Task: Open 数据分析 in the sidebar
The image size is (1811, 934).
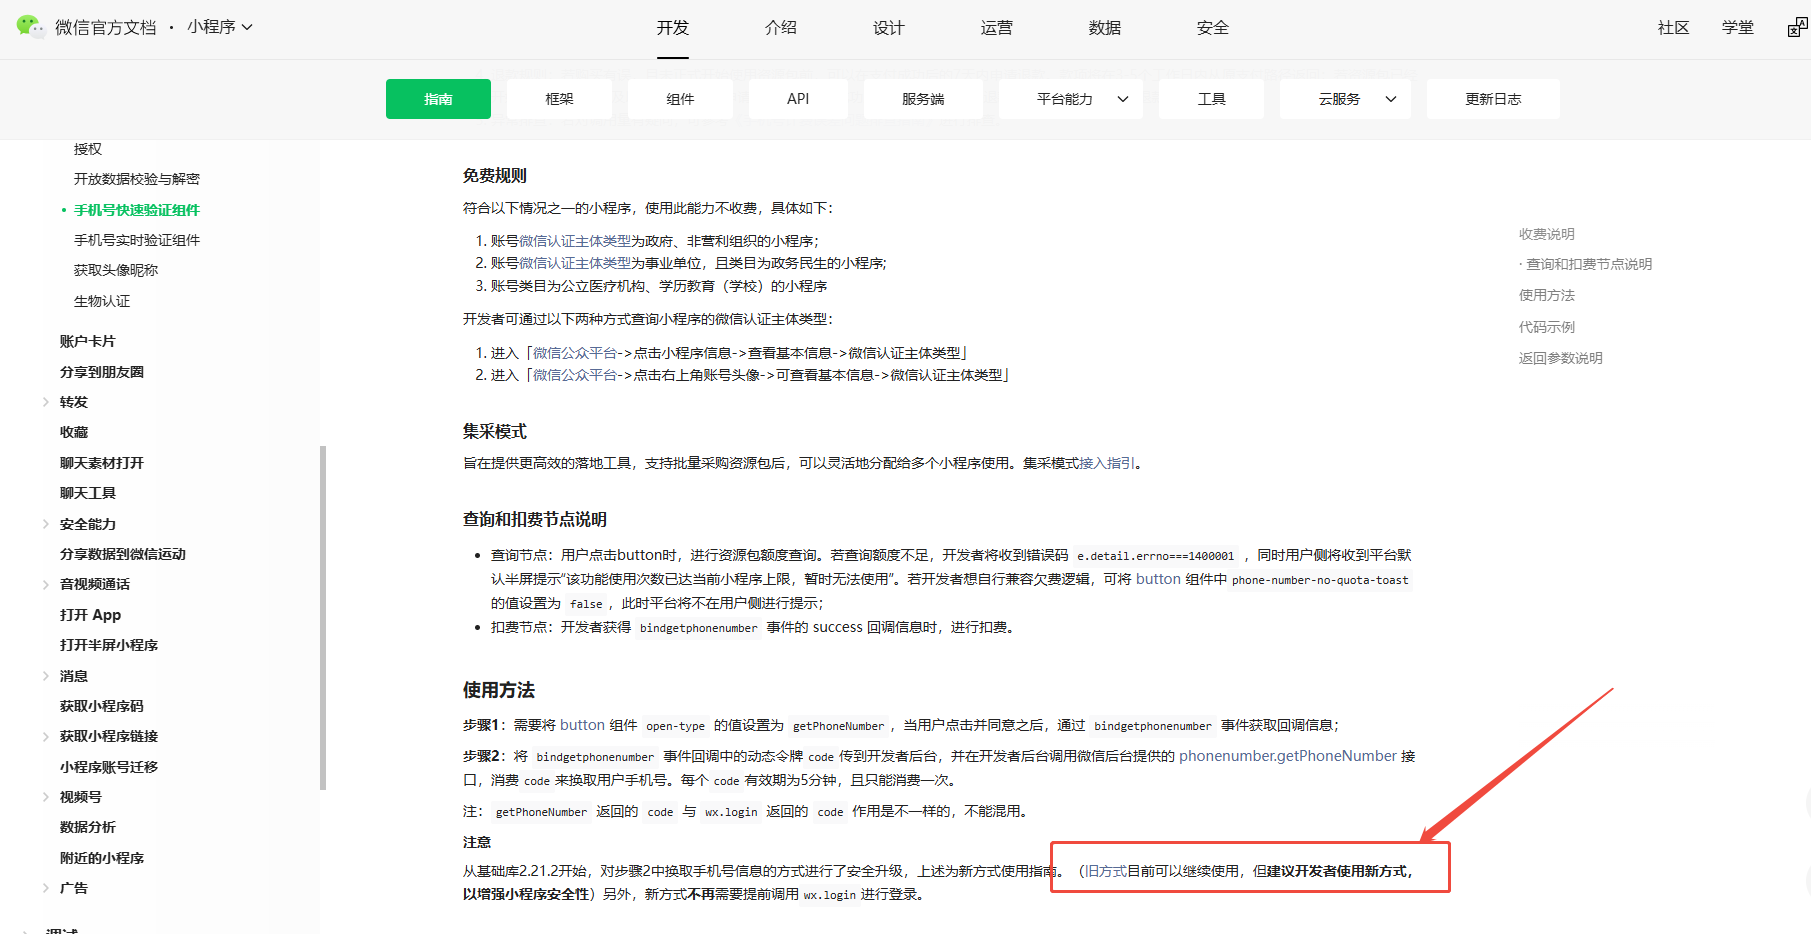Action: 88,827
